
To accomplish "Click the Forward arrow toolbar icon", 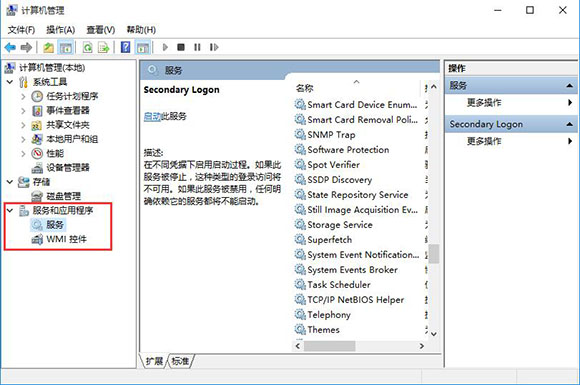I will (x=26, y=47).
